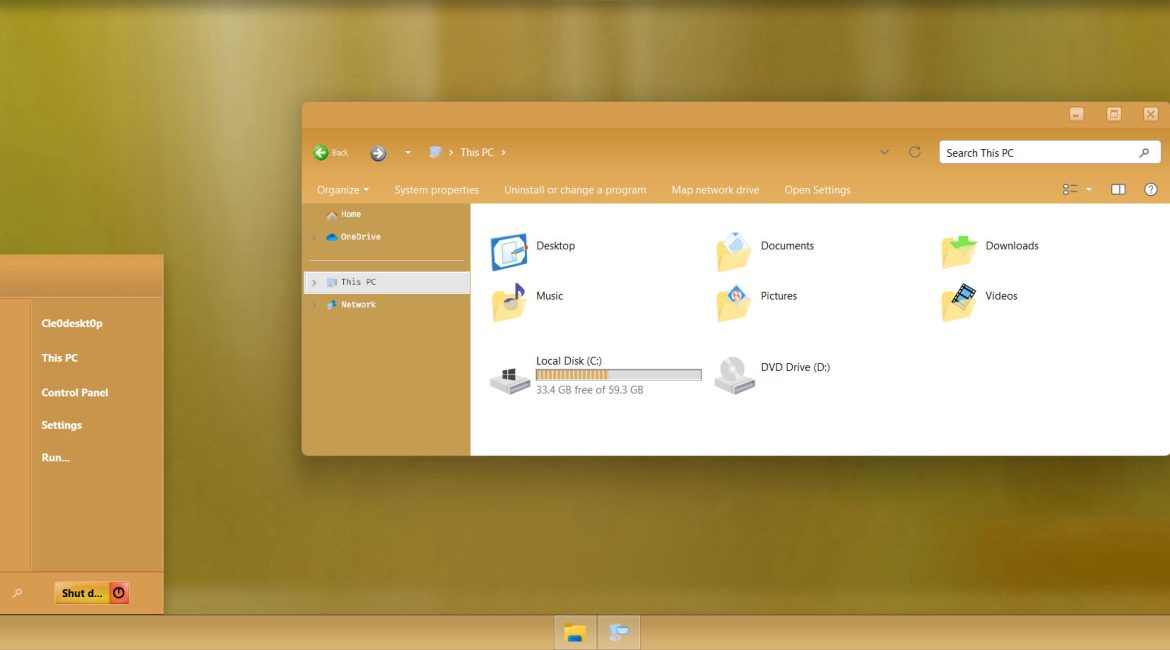1170x650 pixels.
Task: Click Local Disk (C:) usage bar
Action: tap(618, 375)
